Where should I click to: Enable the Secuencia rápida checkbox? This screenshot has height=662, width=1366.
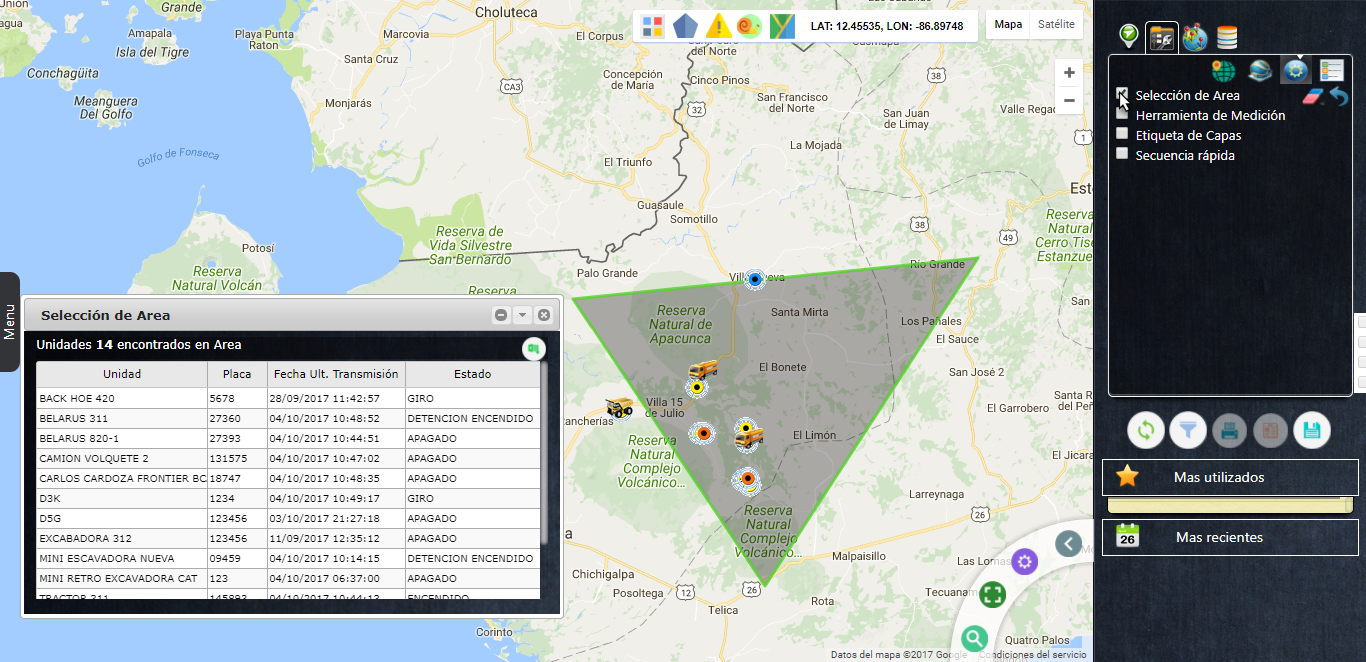[1122, 154]
